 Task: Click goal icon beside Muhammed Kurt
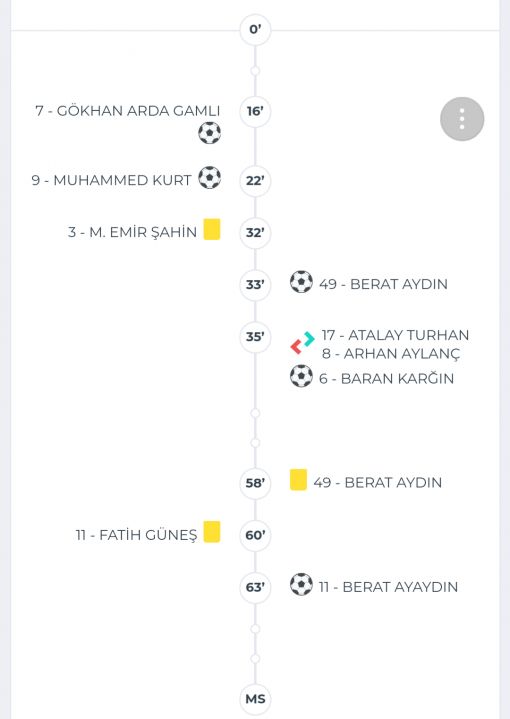click(x=210, y=177)
